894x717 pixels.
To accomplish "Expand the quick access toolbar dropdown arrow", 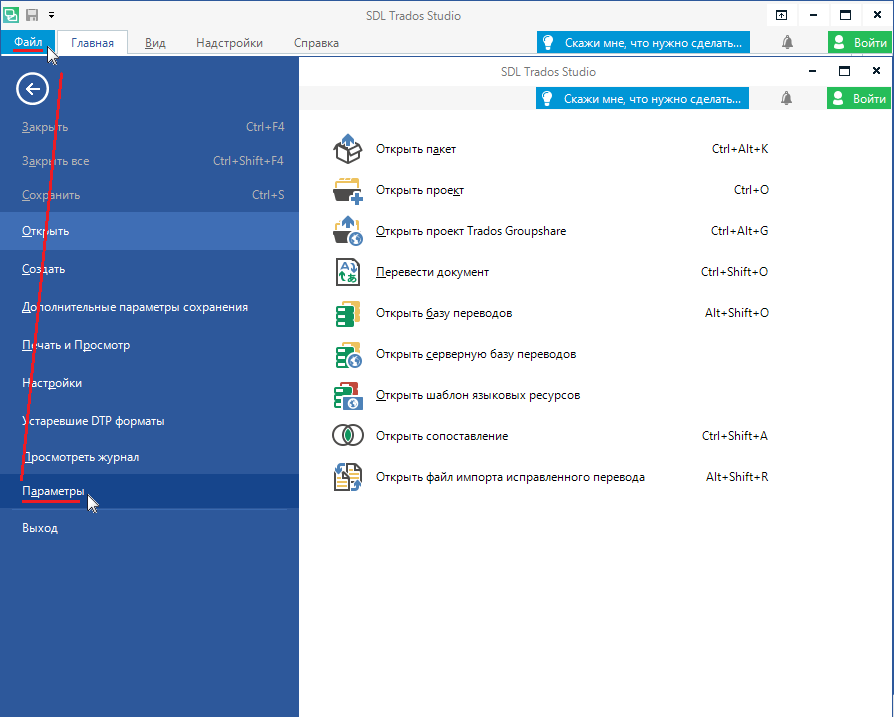I will 51,15.
